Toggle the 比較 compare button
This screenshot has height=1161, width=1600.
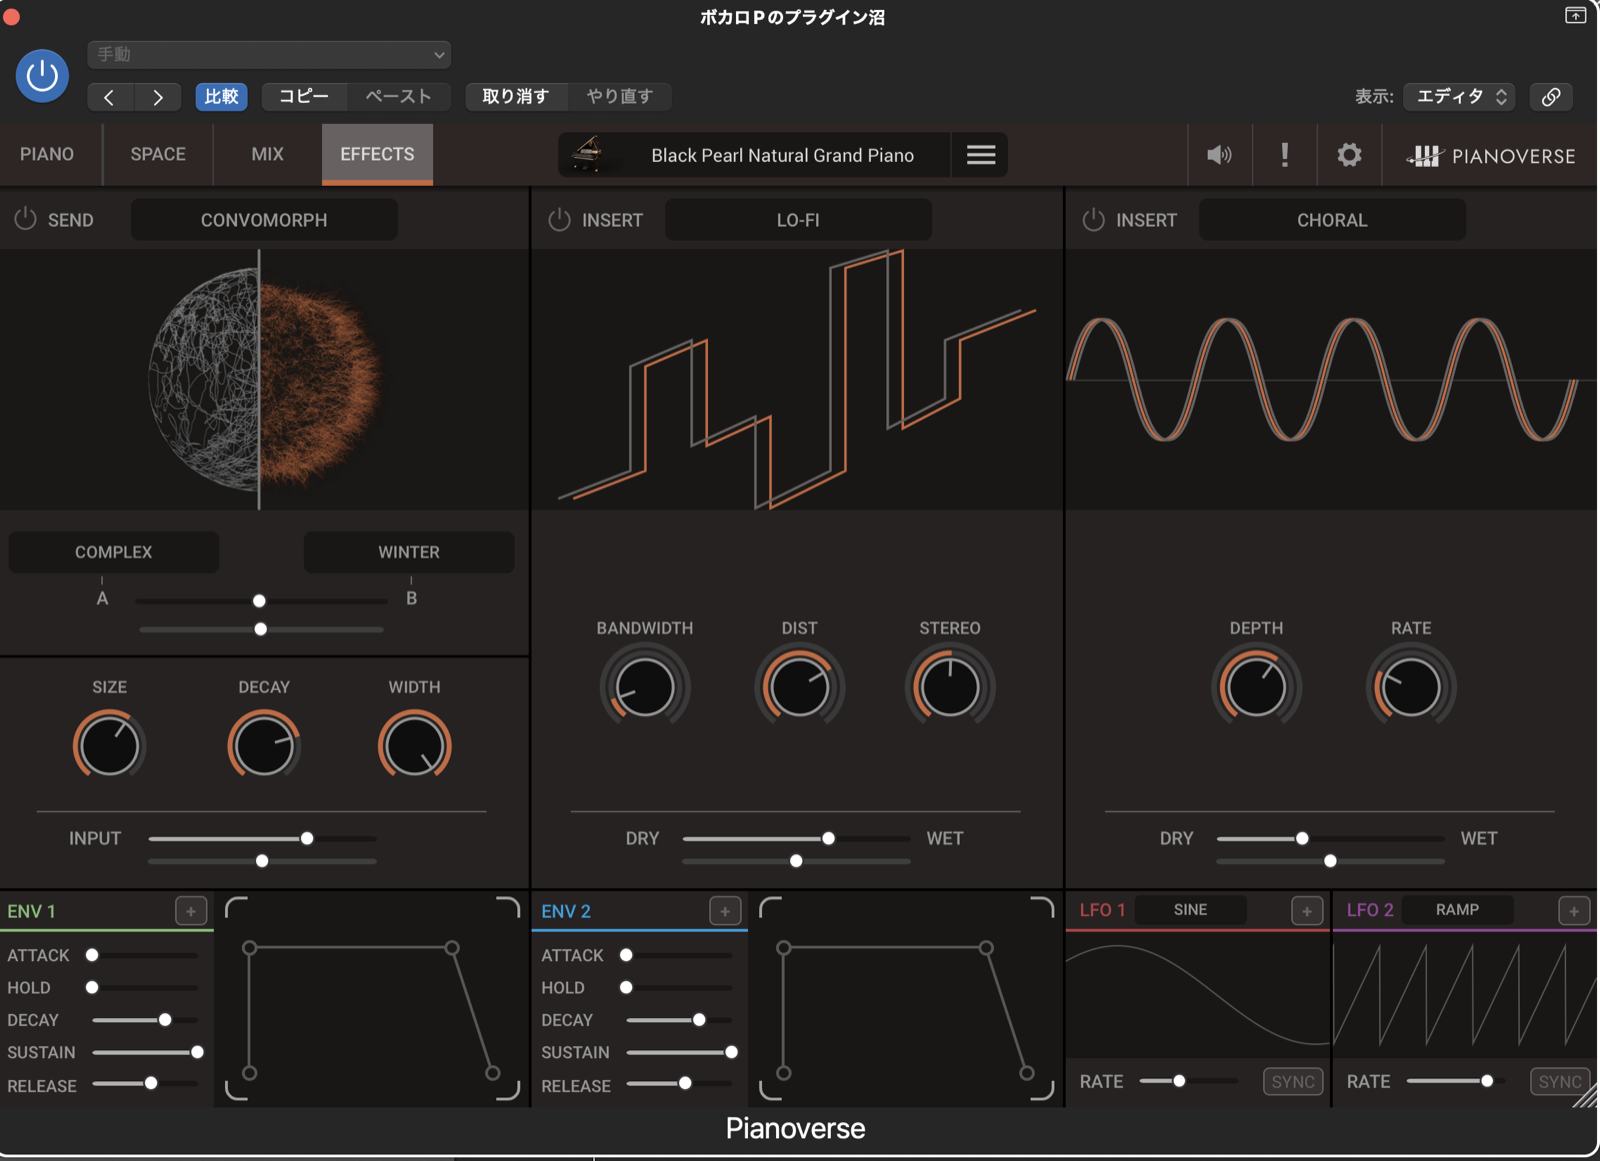coord(221,97)
